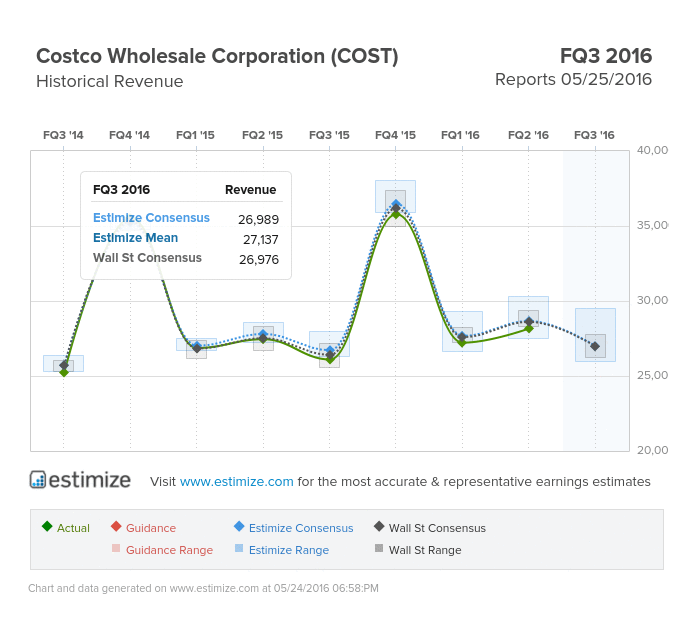This screenshot has height=620, width=685.
Task: Select the Estimize Range legend label
Action: tap(289, 550)
